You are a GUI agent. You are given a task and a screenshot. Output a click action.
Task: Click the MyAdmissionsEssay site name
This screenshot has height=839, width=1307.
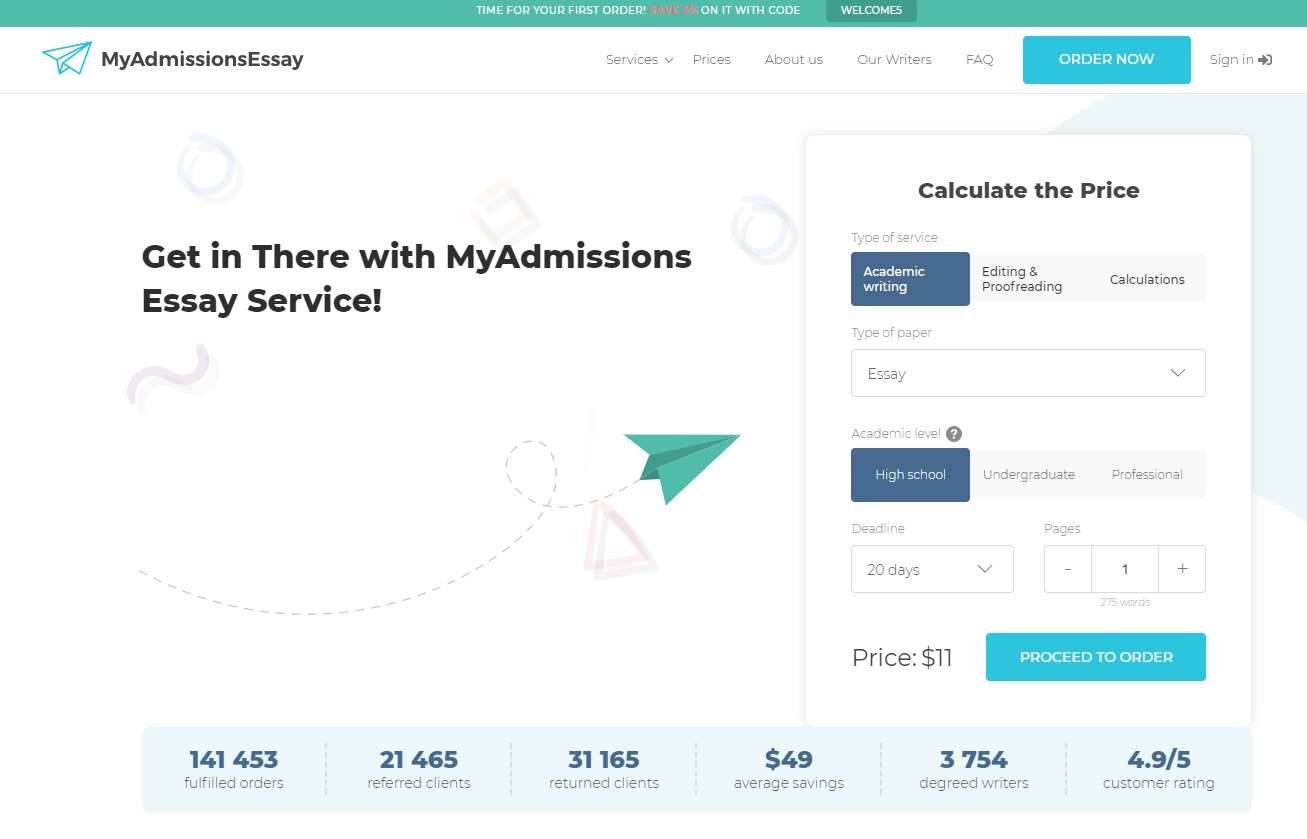[202, 59]
